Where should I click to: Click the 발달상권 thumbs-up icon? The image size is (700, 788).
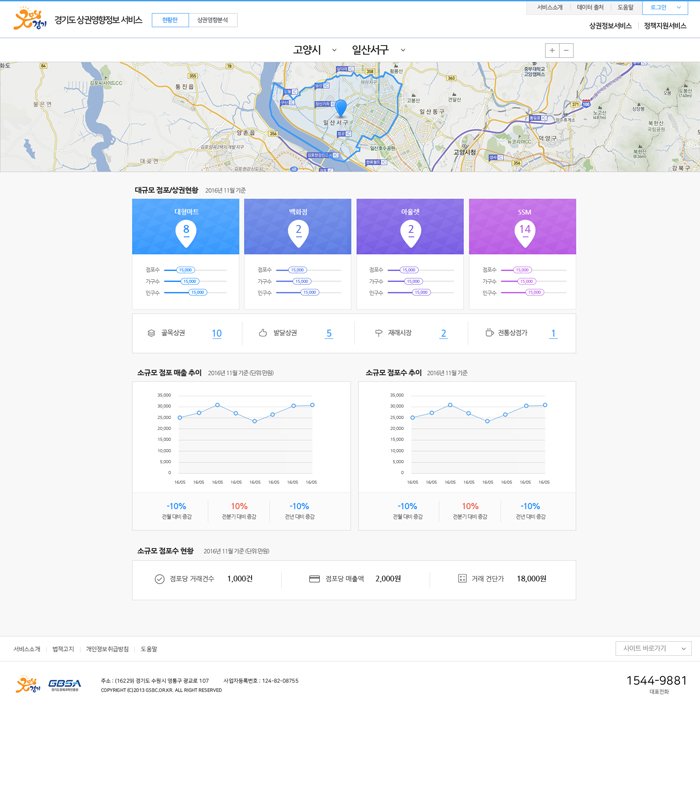(263, 333)
